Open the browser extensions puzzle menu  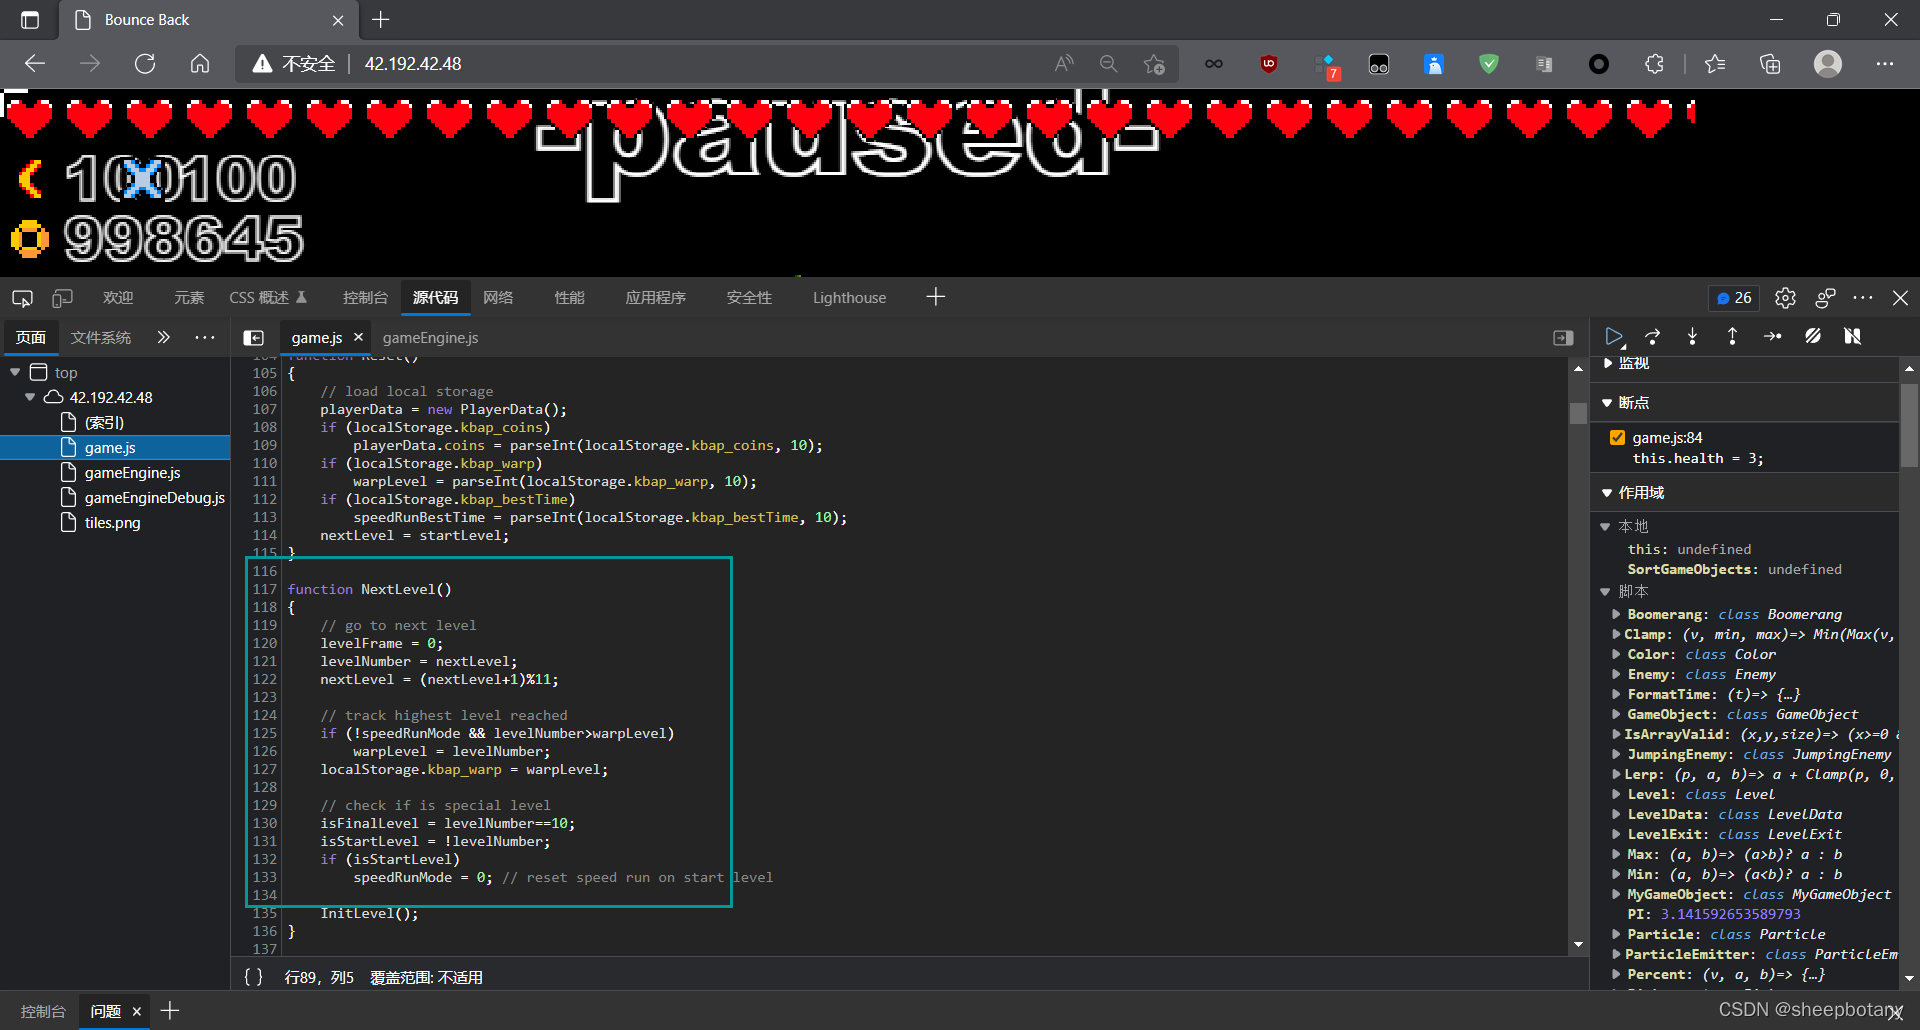pyautogui.click(x=1654, y=64)
